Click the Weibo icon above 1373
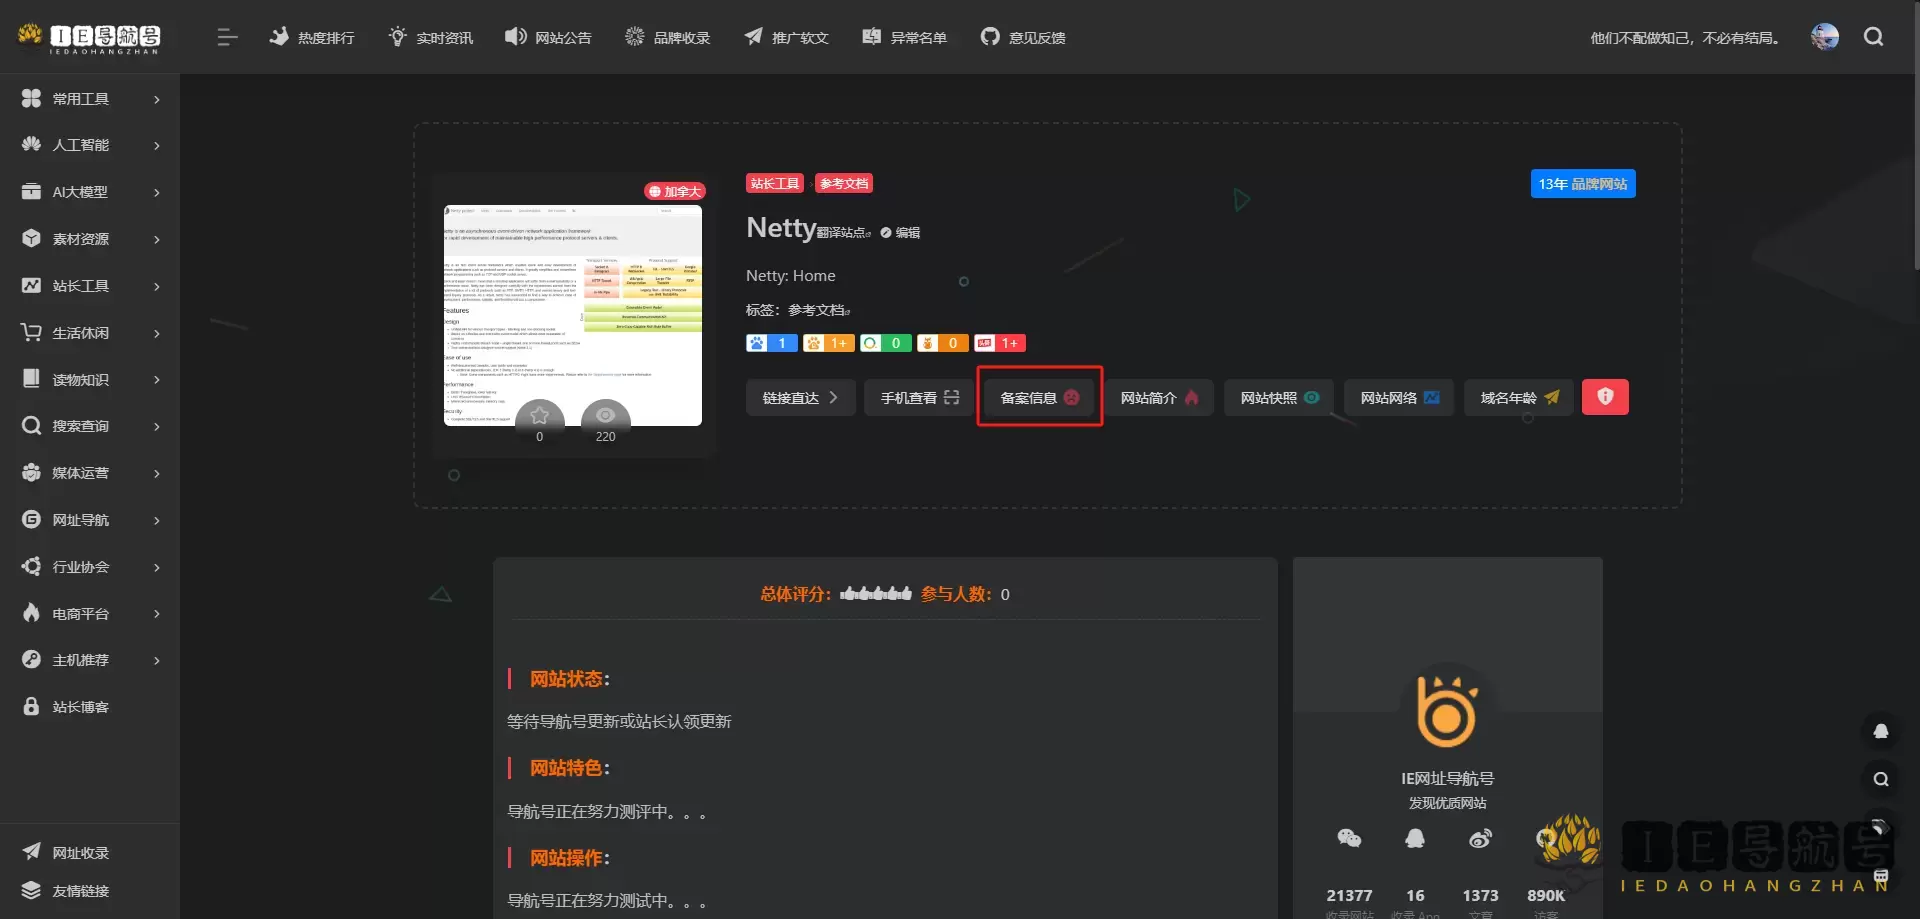This screenshot has width=1920, height=919. (x=1481, y=838)
